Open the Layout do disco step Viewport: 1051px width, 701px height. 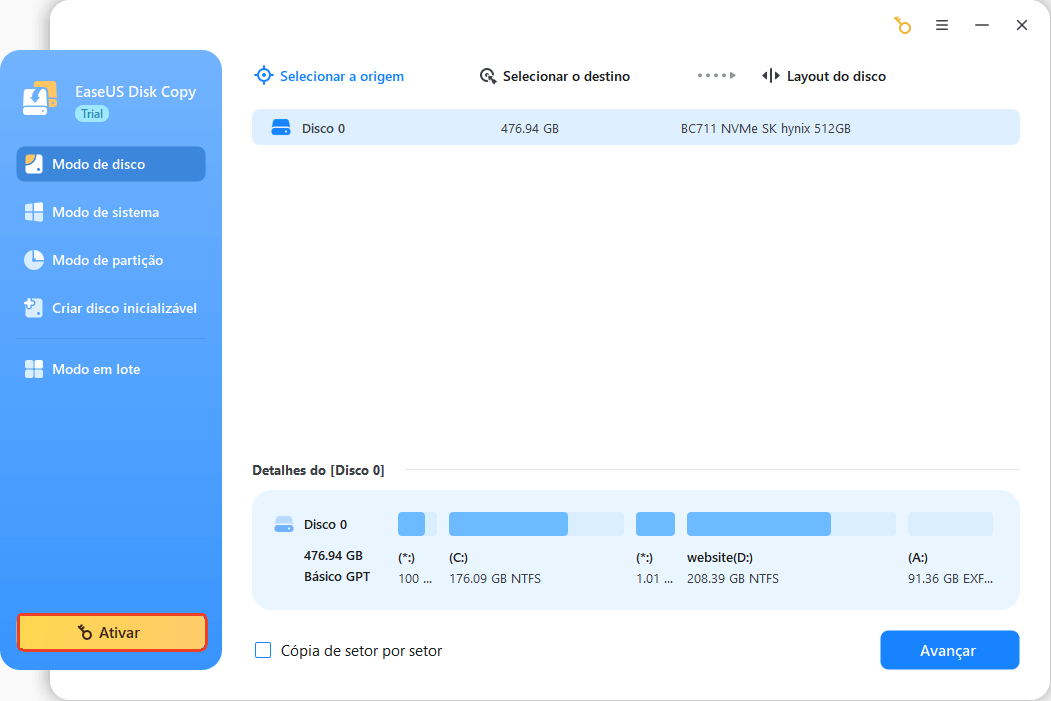point(822,75)
